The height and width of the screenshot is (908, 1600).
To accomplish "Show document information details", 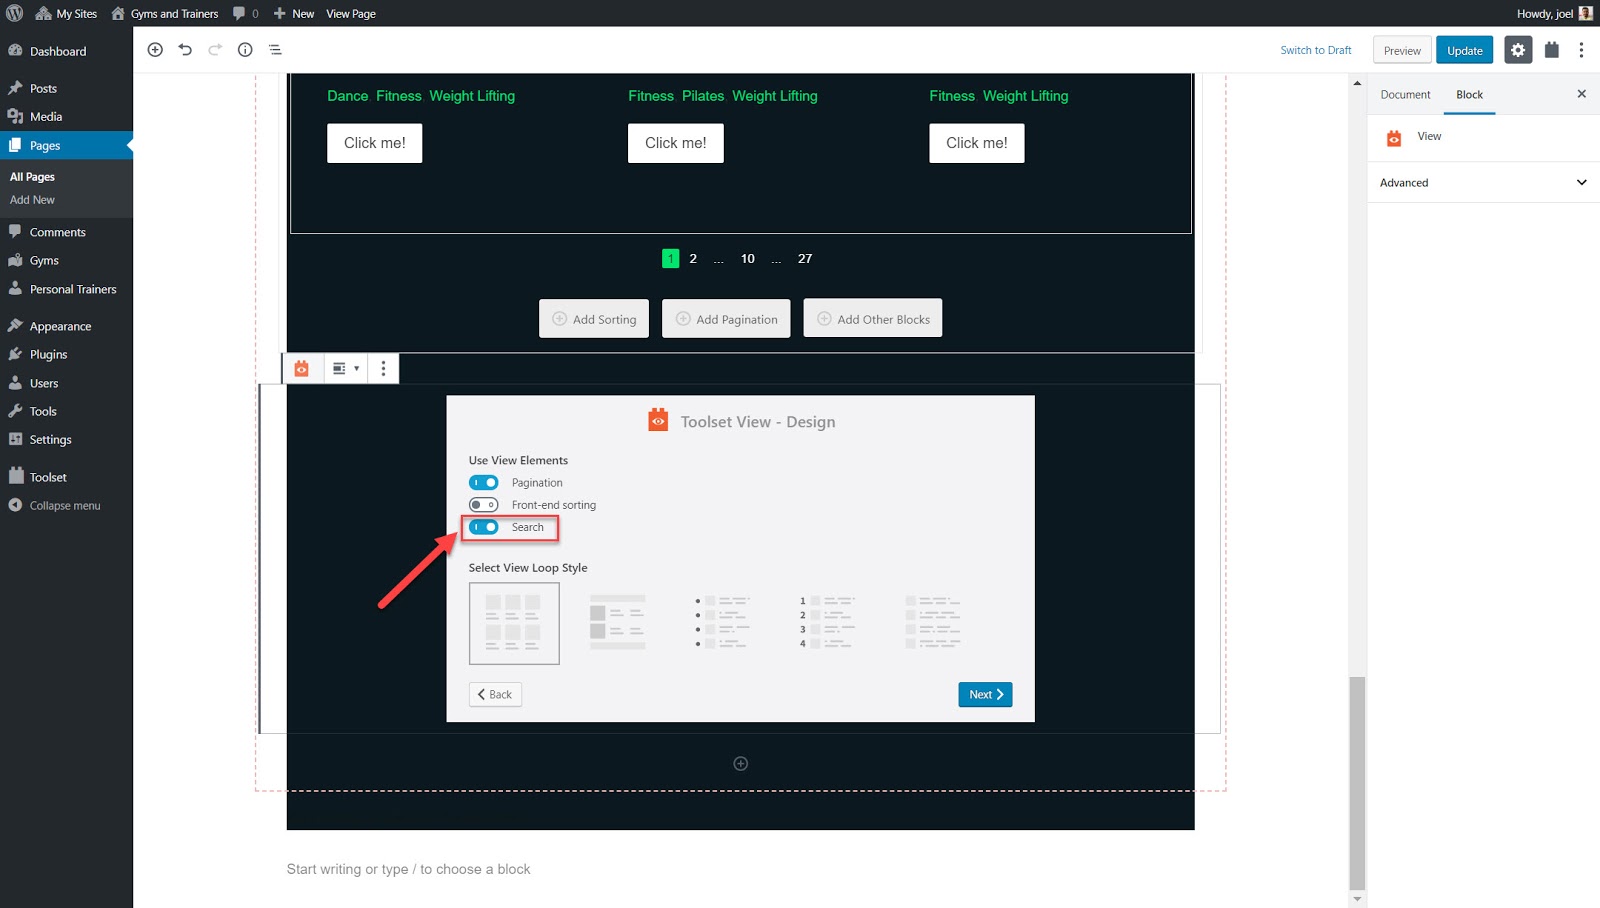I will click(x=245, y=49).
